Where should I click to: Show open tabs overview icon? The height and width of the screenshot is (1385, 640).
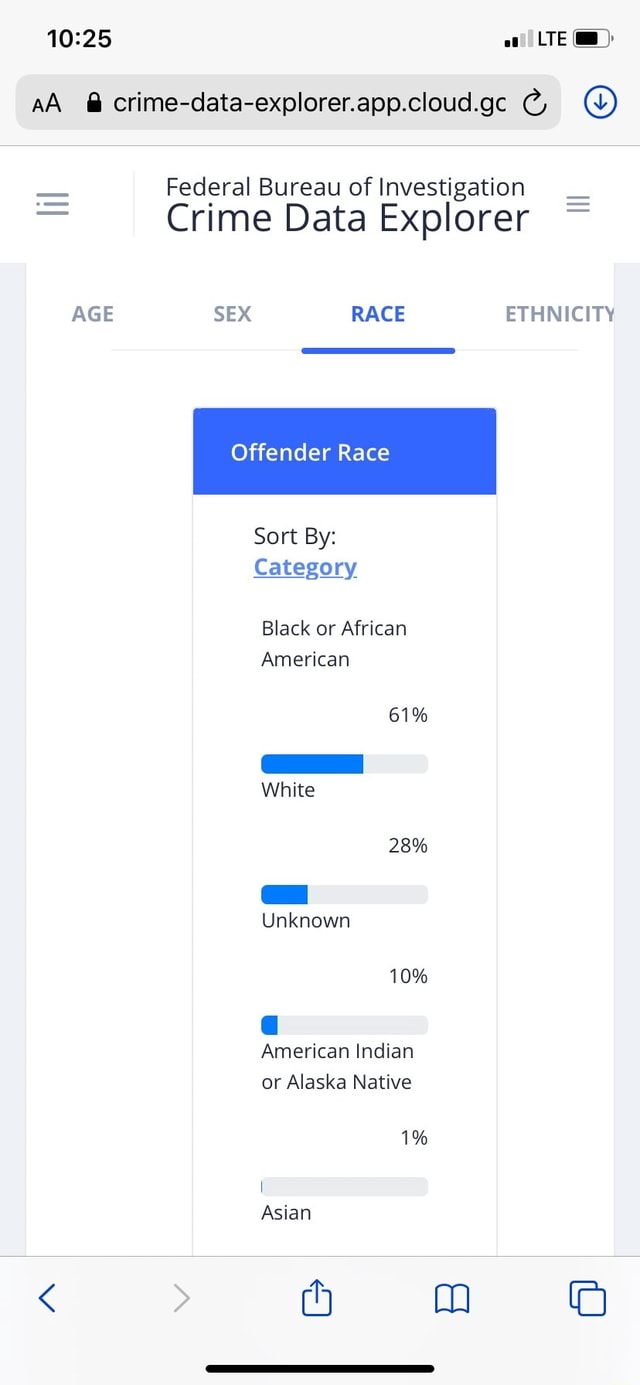point(588,1297)
